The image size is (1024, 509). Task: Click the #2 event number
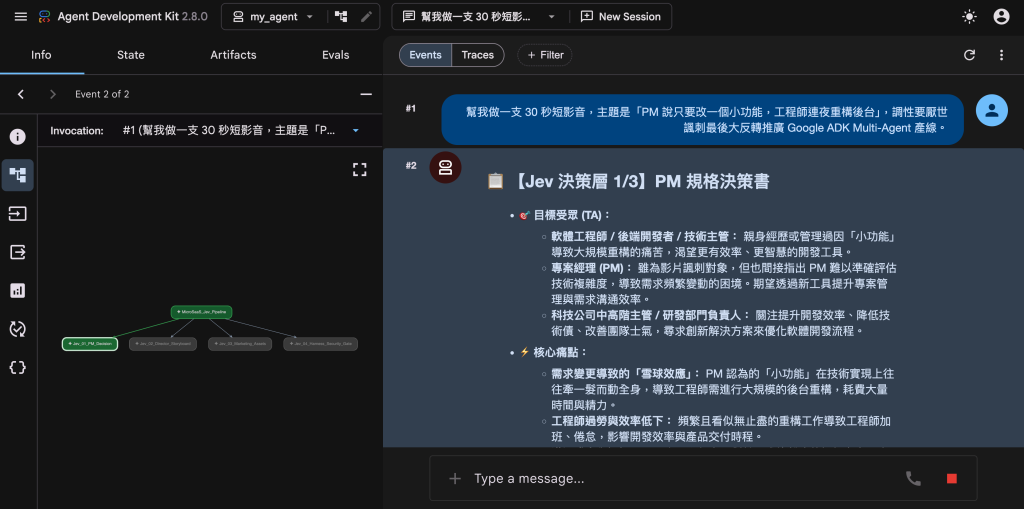coord(410,165)
